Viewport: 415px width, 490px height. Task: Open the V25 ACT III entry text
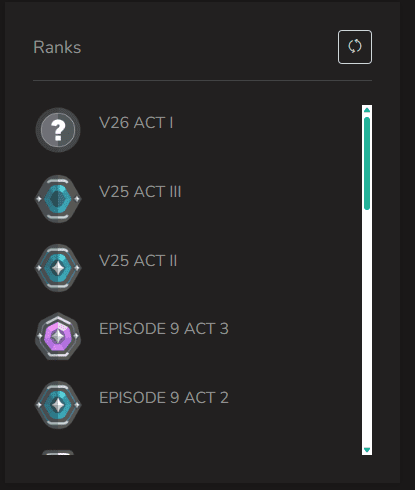point(140,192)
